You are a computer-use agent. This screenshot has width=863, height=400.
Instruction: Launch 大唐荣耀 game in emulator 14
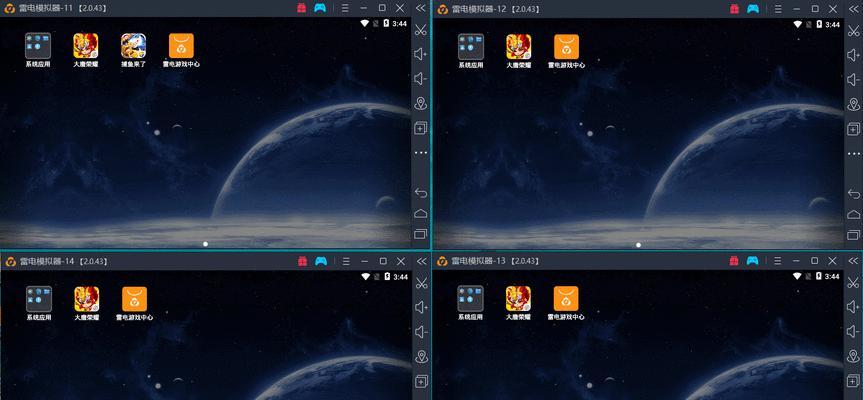pyautogui.click(x=86, y=299)
